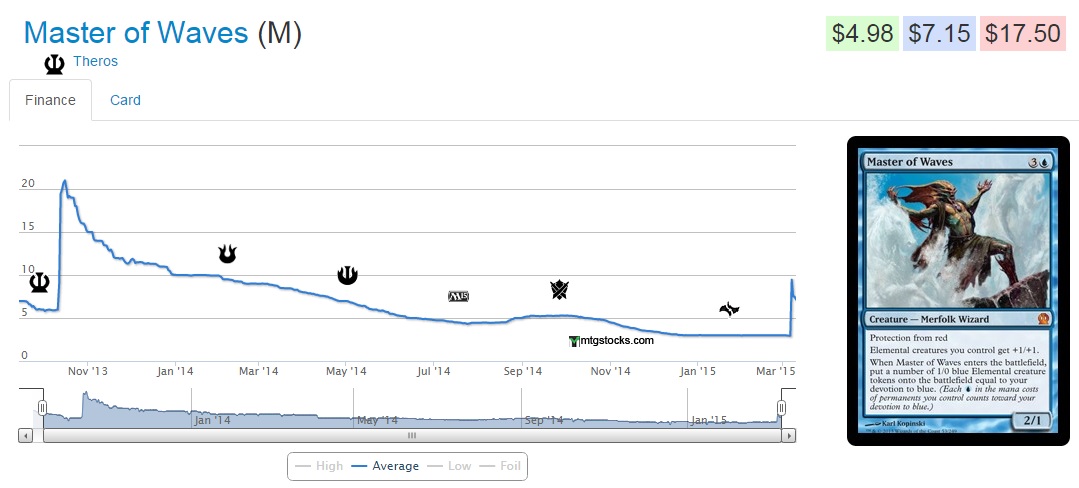Select the M15 set marker on the chart
The width and height of the screenshot is (1079, 488).
(x=458, y=296)
